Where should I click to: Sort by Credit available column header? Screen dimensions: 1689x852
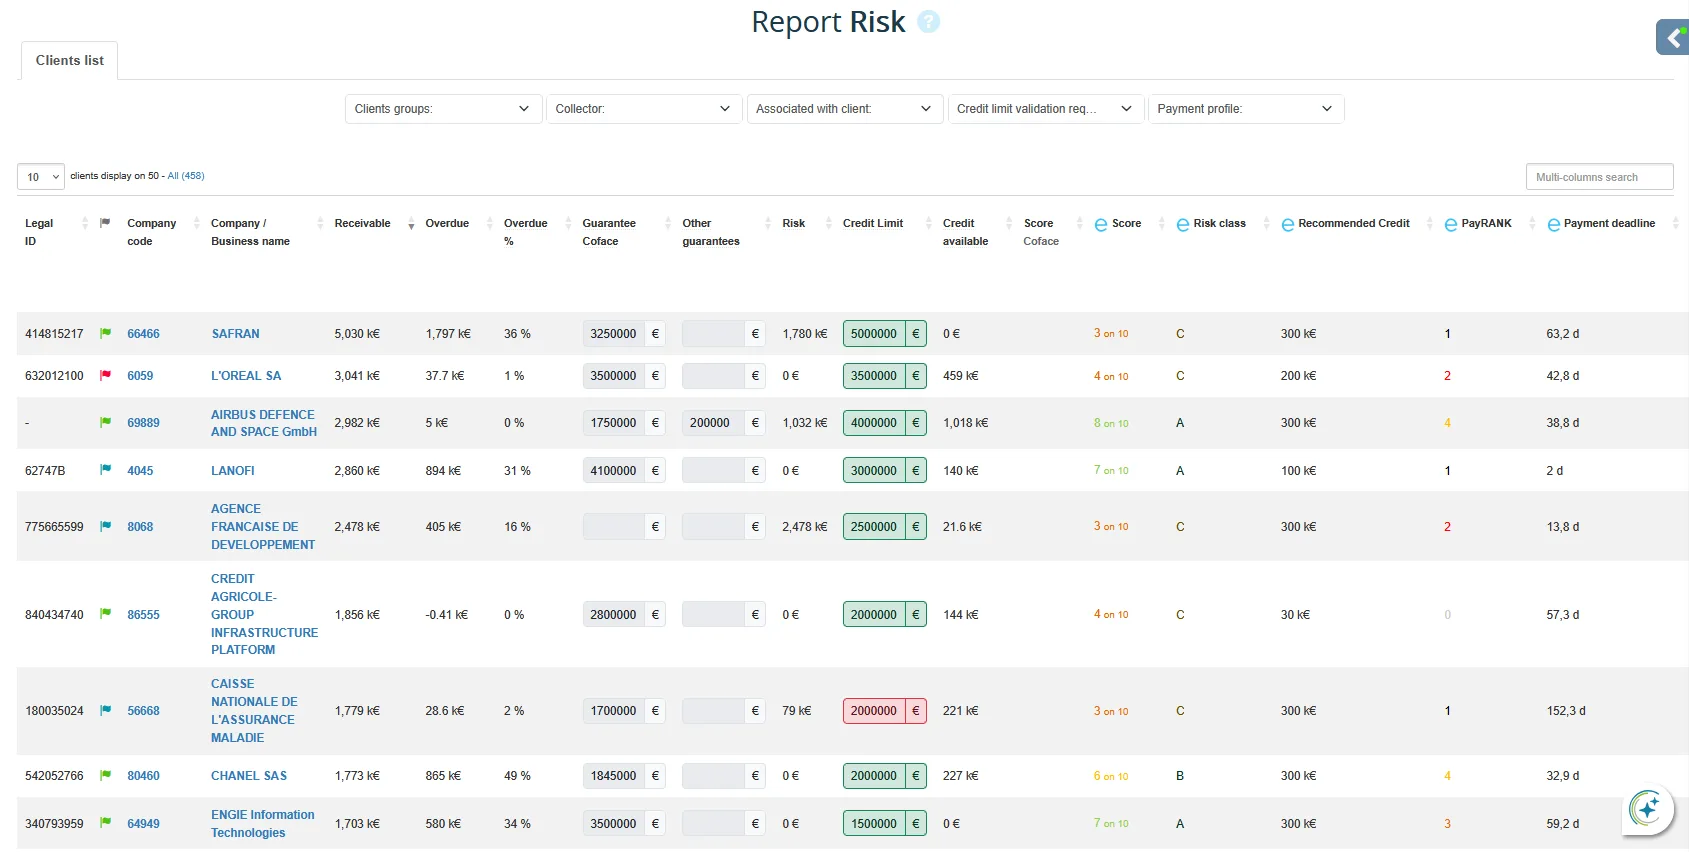(965, 232)
